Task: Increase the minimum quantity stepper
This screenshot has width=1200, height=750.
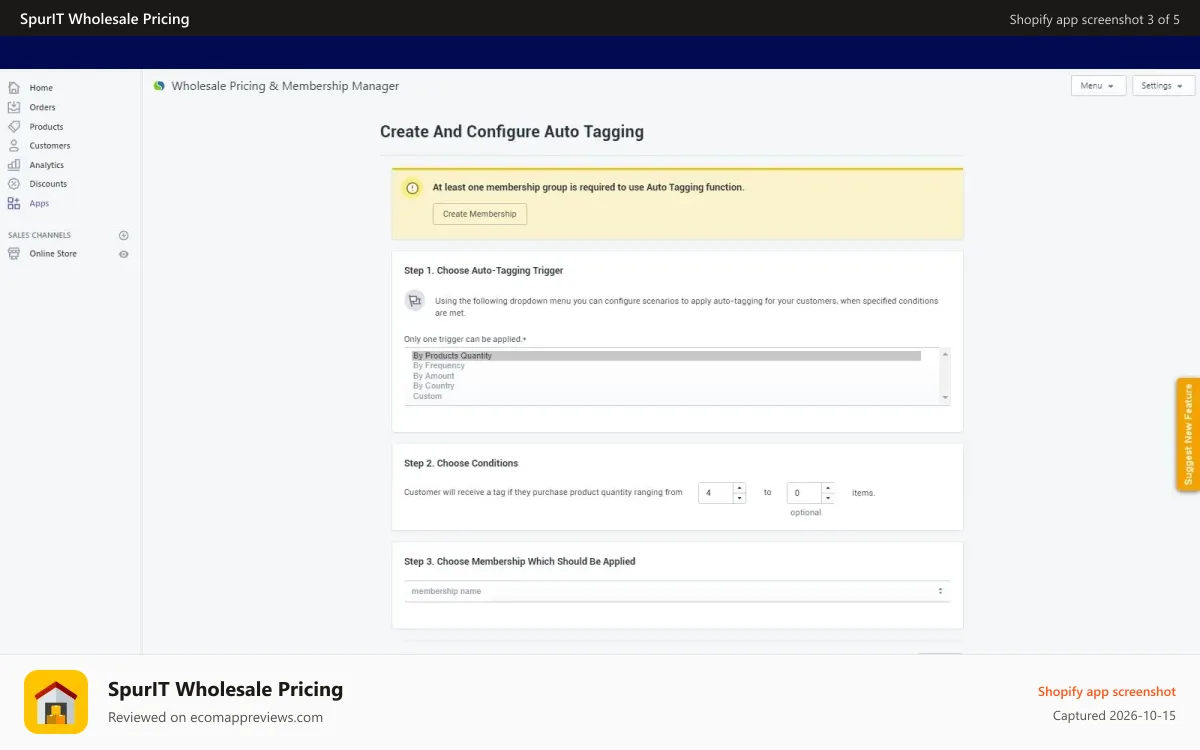Action: tap(739, 487)
